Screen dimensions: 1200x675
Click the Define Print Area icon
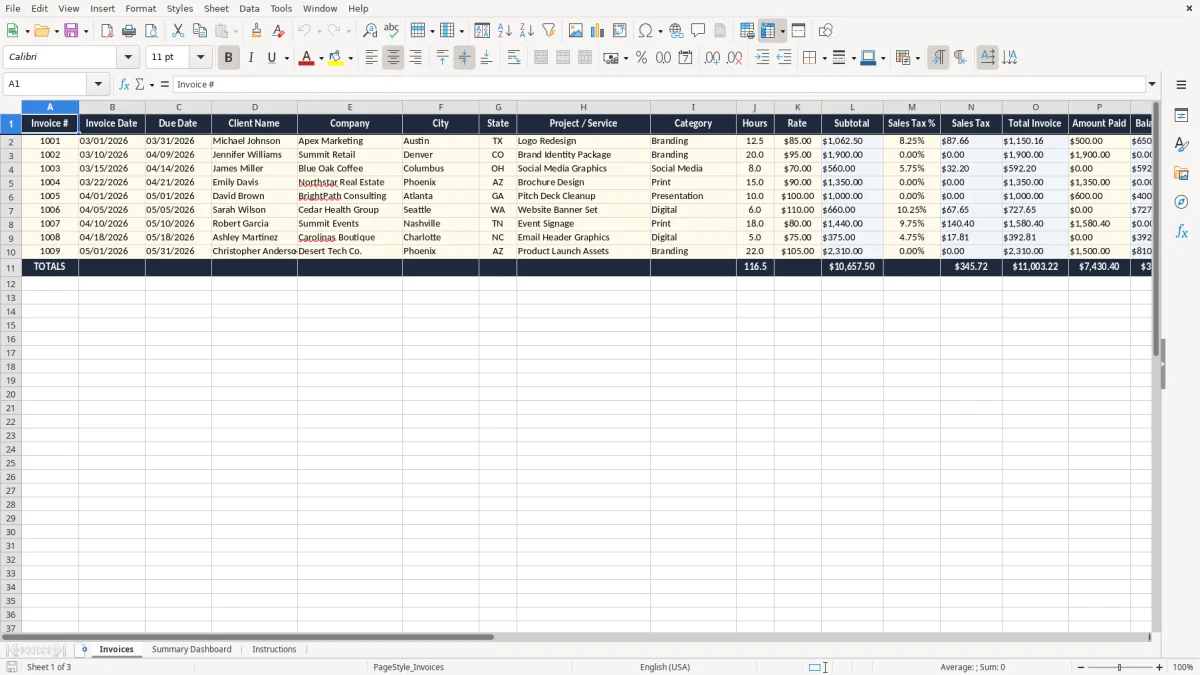747,31
